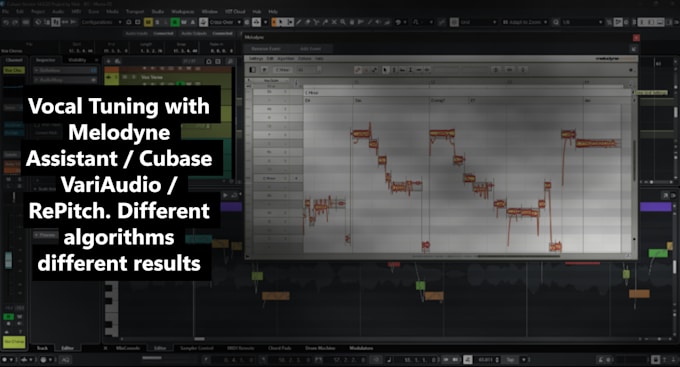Image resolution: width=680 pixels, height=367 pixels.
Task: Open Melodyne's settings gear on right
Action: (631, 69)
